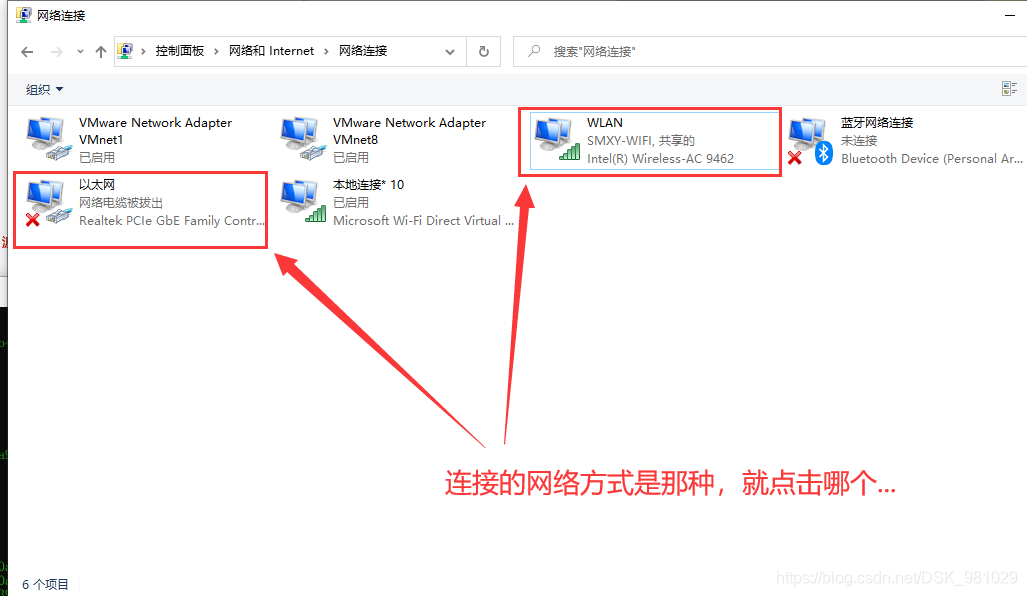Expand chevron after 网络和 Internet breadcrumb

click(326, 51)
